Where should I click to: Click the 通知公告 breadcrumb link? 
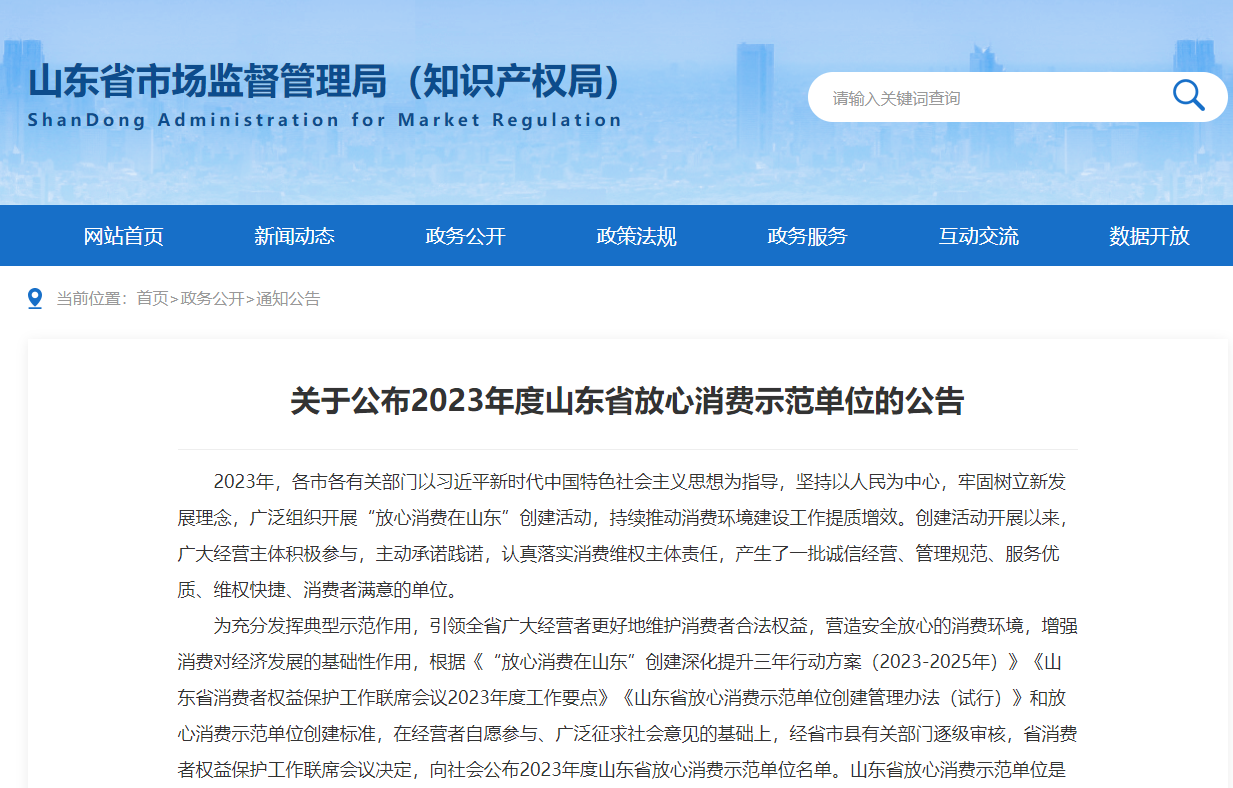288,298
